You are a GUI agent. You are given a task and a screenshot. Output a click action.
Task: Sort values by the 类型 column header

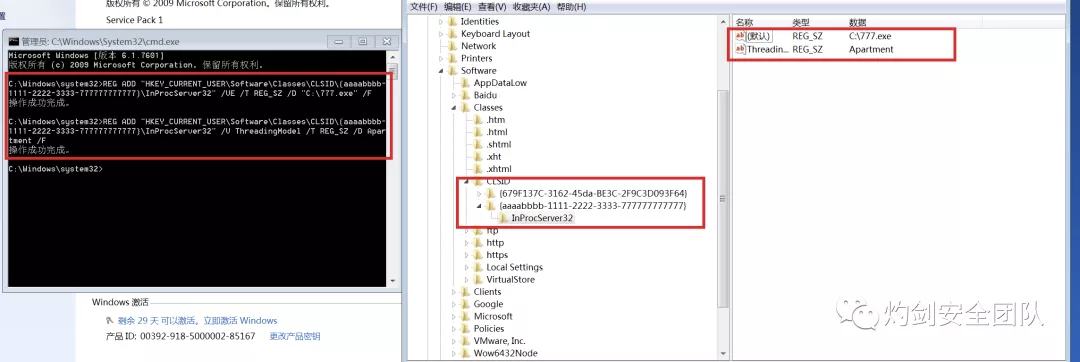(801, 22)
